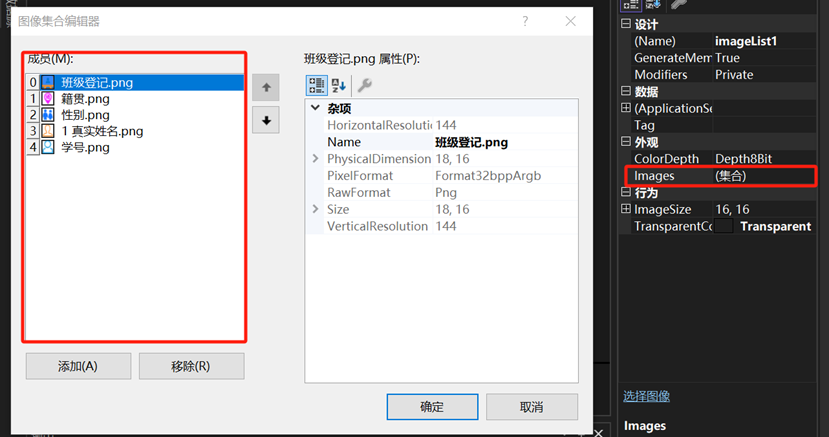Move selected member down with arrow

pos(266,120)
